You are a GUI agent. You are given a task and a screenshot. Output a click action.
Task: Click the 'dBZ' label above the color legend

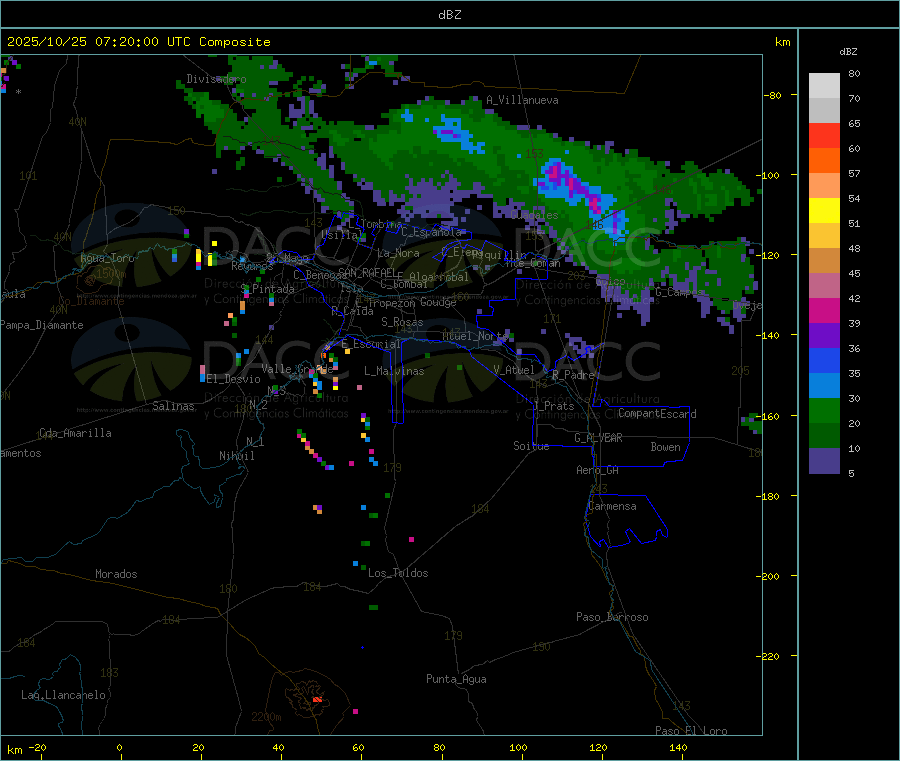click(848, 52)
